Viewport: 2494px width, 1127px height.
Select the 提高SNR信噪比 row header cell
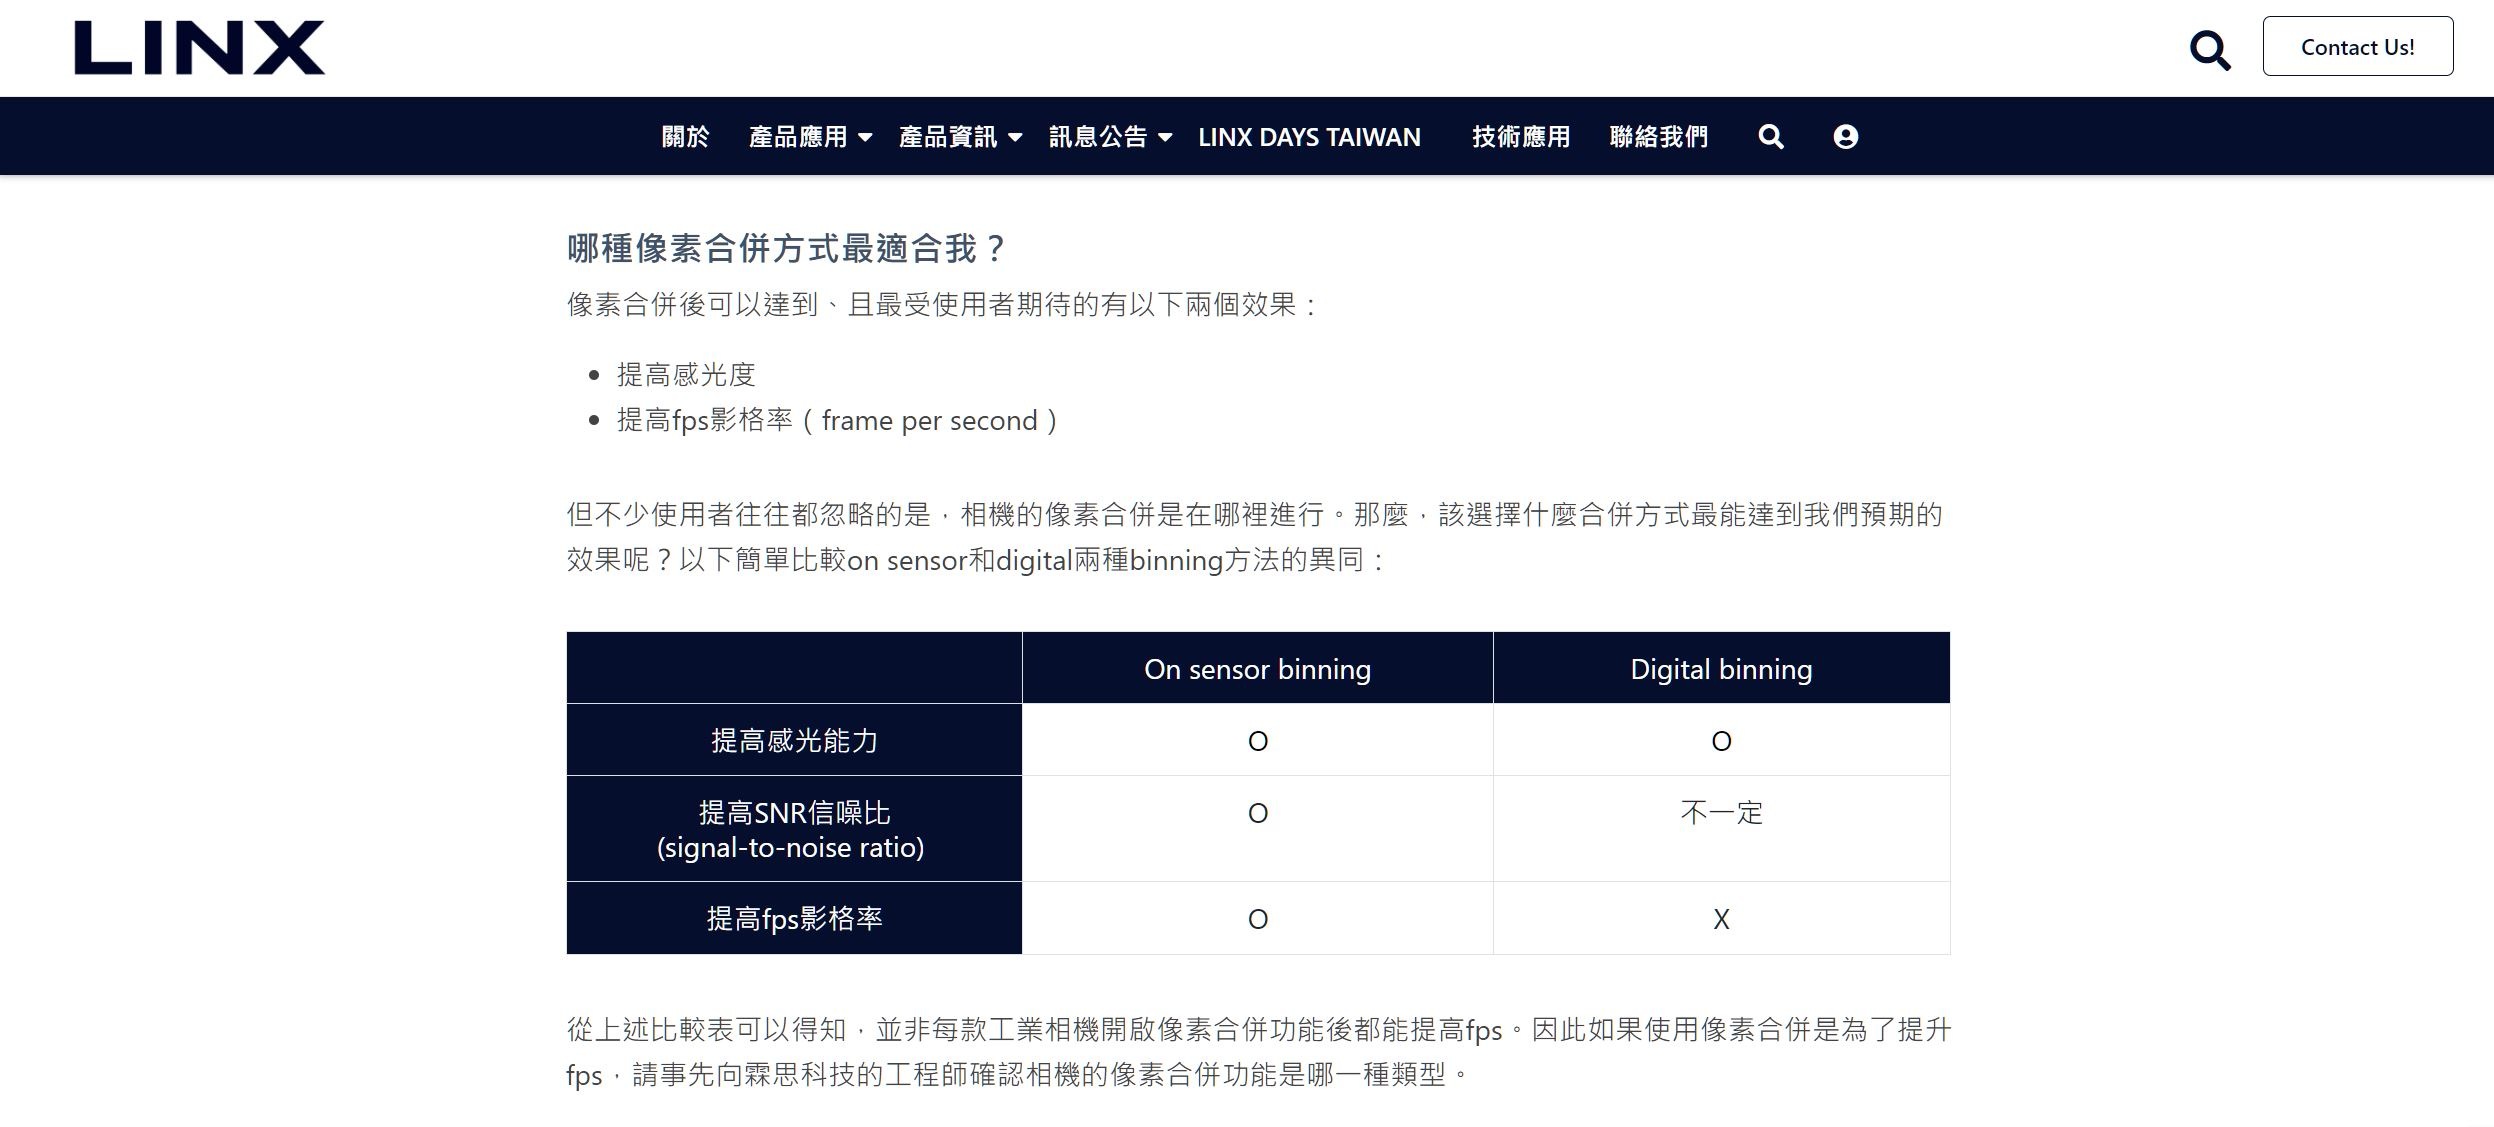coord(794,829)
